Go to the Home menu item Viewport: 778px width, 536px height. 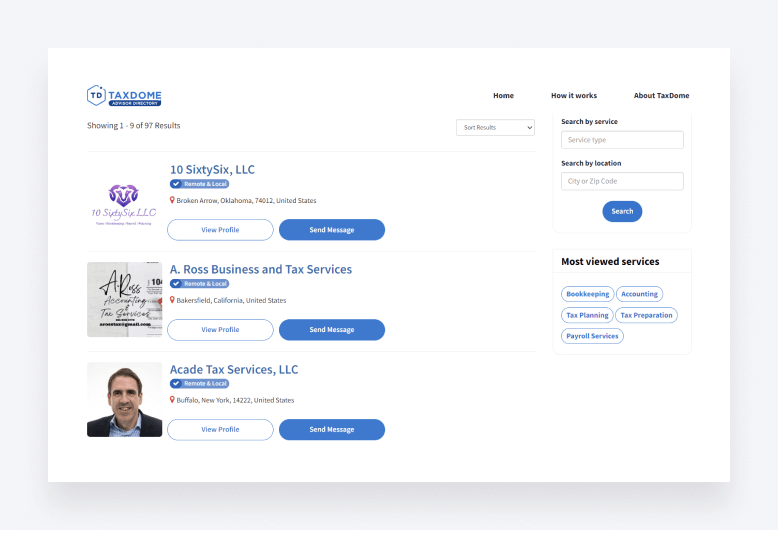click(503, 96)
